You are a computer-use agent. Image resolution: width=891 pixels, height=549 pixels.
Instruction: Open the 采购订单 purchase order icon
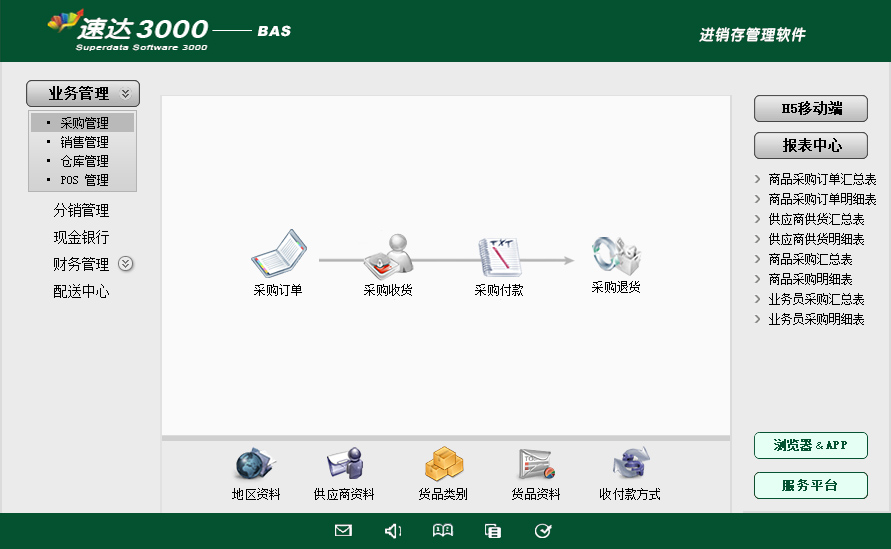coord(278,254)
